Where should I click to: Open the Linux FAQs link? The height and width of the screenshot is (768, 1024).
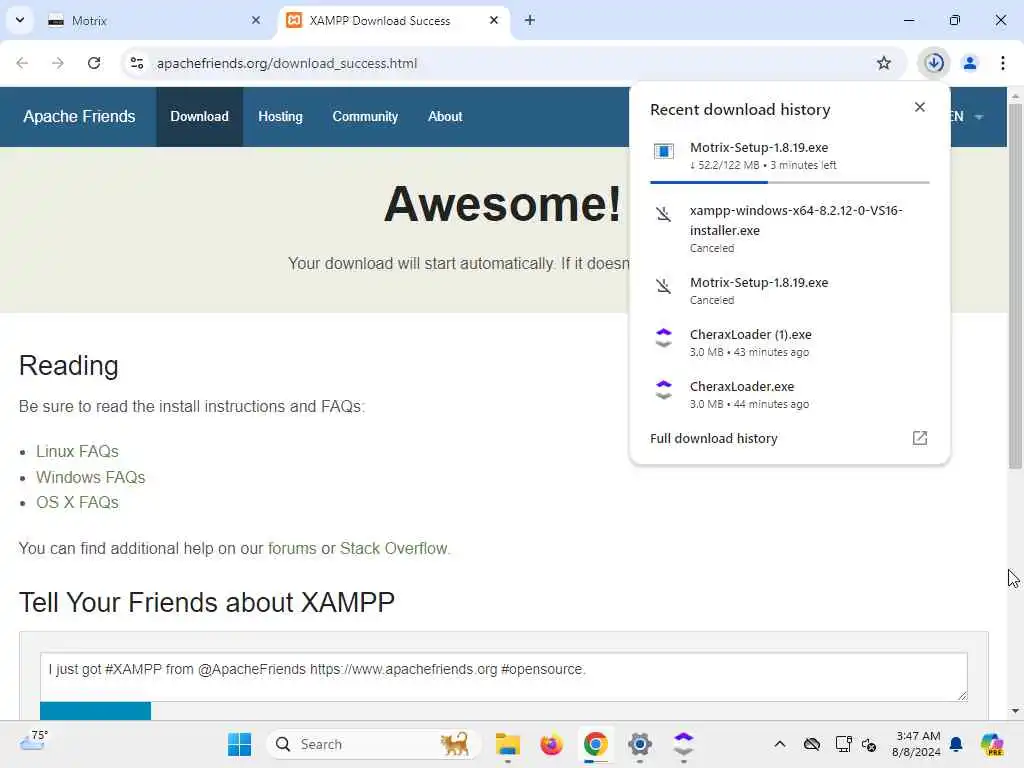coord(77,451)
